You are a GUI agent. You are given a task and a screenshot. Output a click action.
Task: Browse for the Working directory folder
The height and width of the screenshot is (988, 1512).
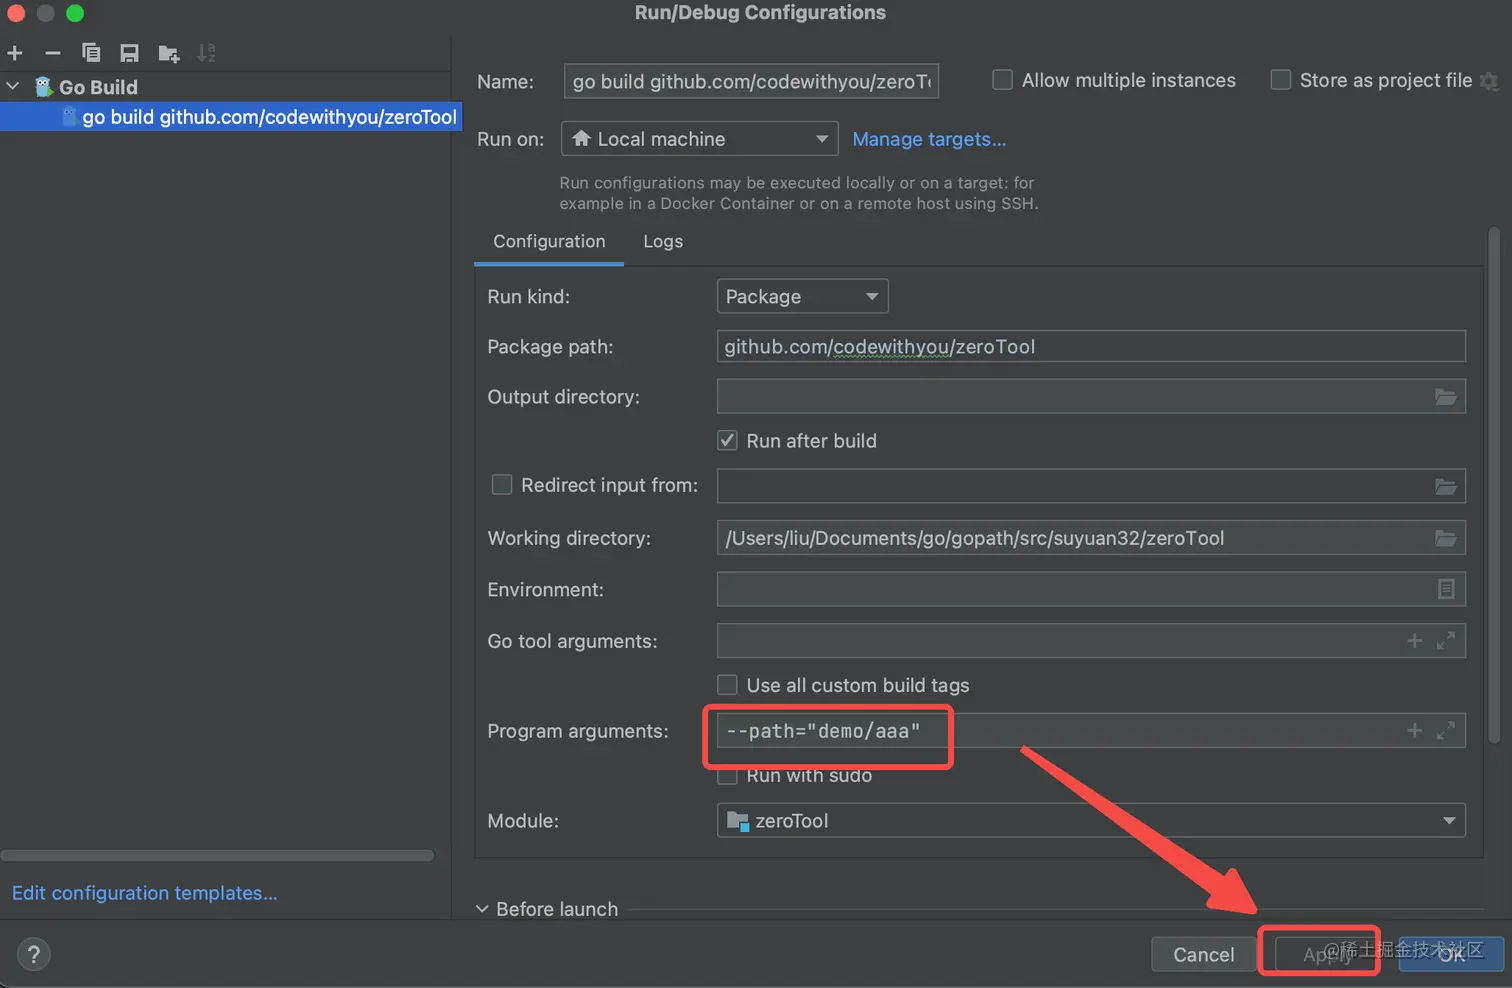point(1446,538)
